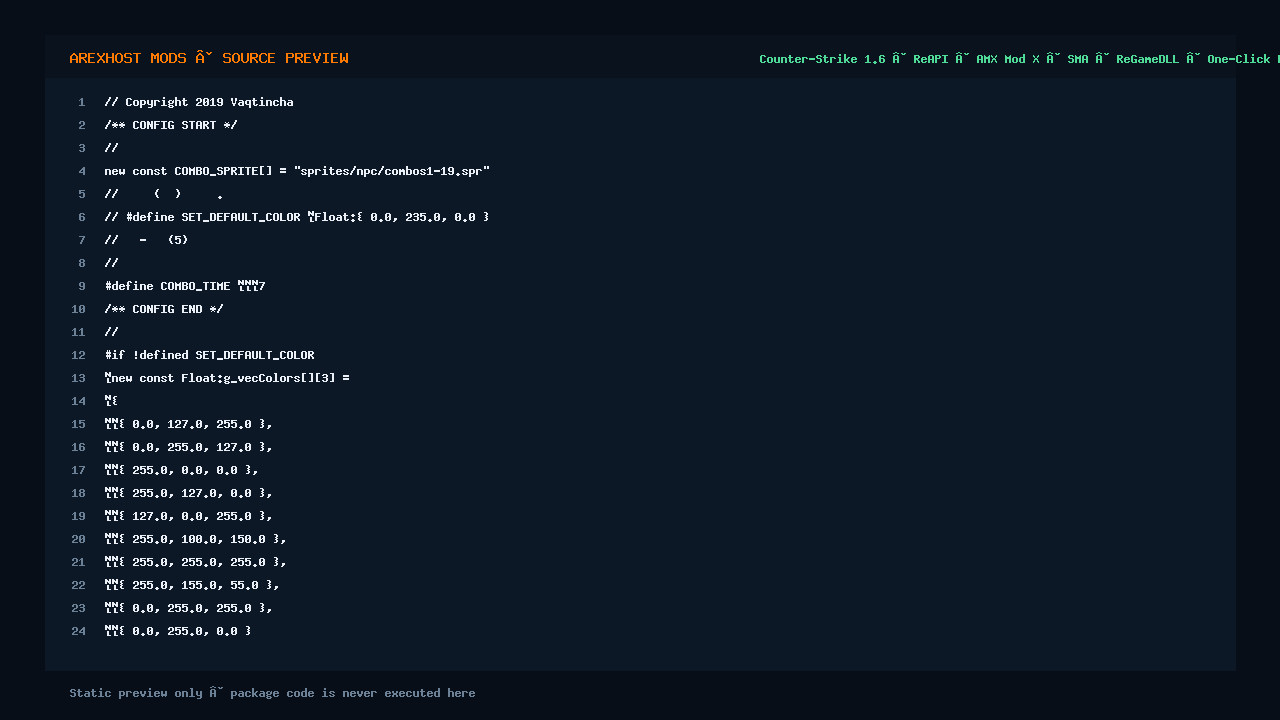Click the "Counter-Strike 1.6" tagline in the header
The width and height of the screenshot is (1280, 720).
pos(822,59)
